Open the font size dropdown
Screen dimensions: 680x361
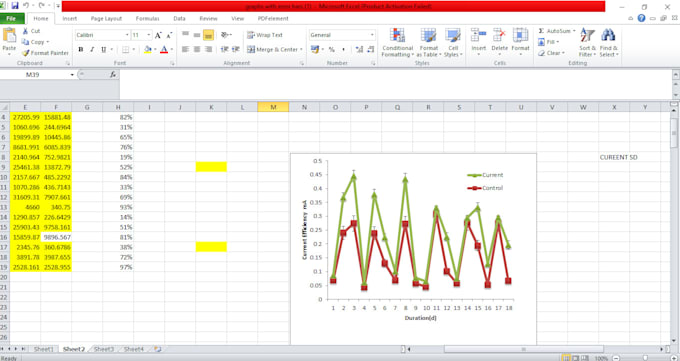(149, 35)
